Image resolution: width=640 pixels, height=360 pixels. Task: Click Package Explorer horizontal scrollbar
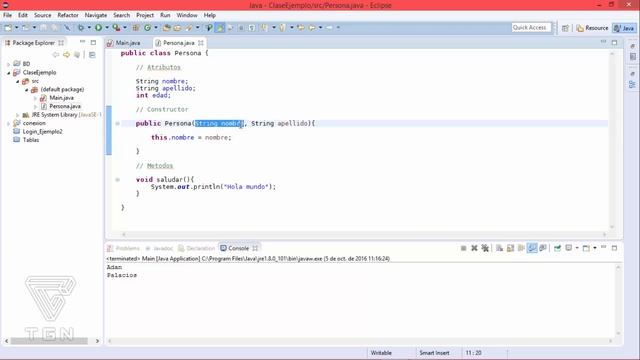pyautogui.click(x=49, y=341)
